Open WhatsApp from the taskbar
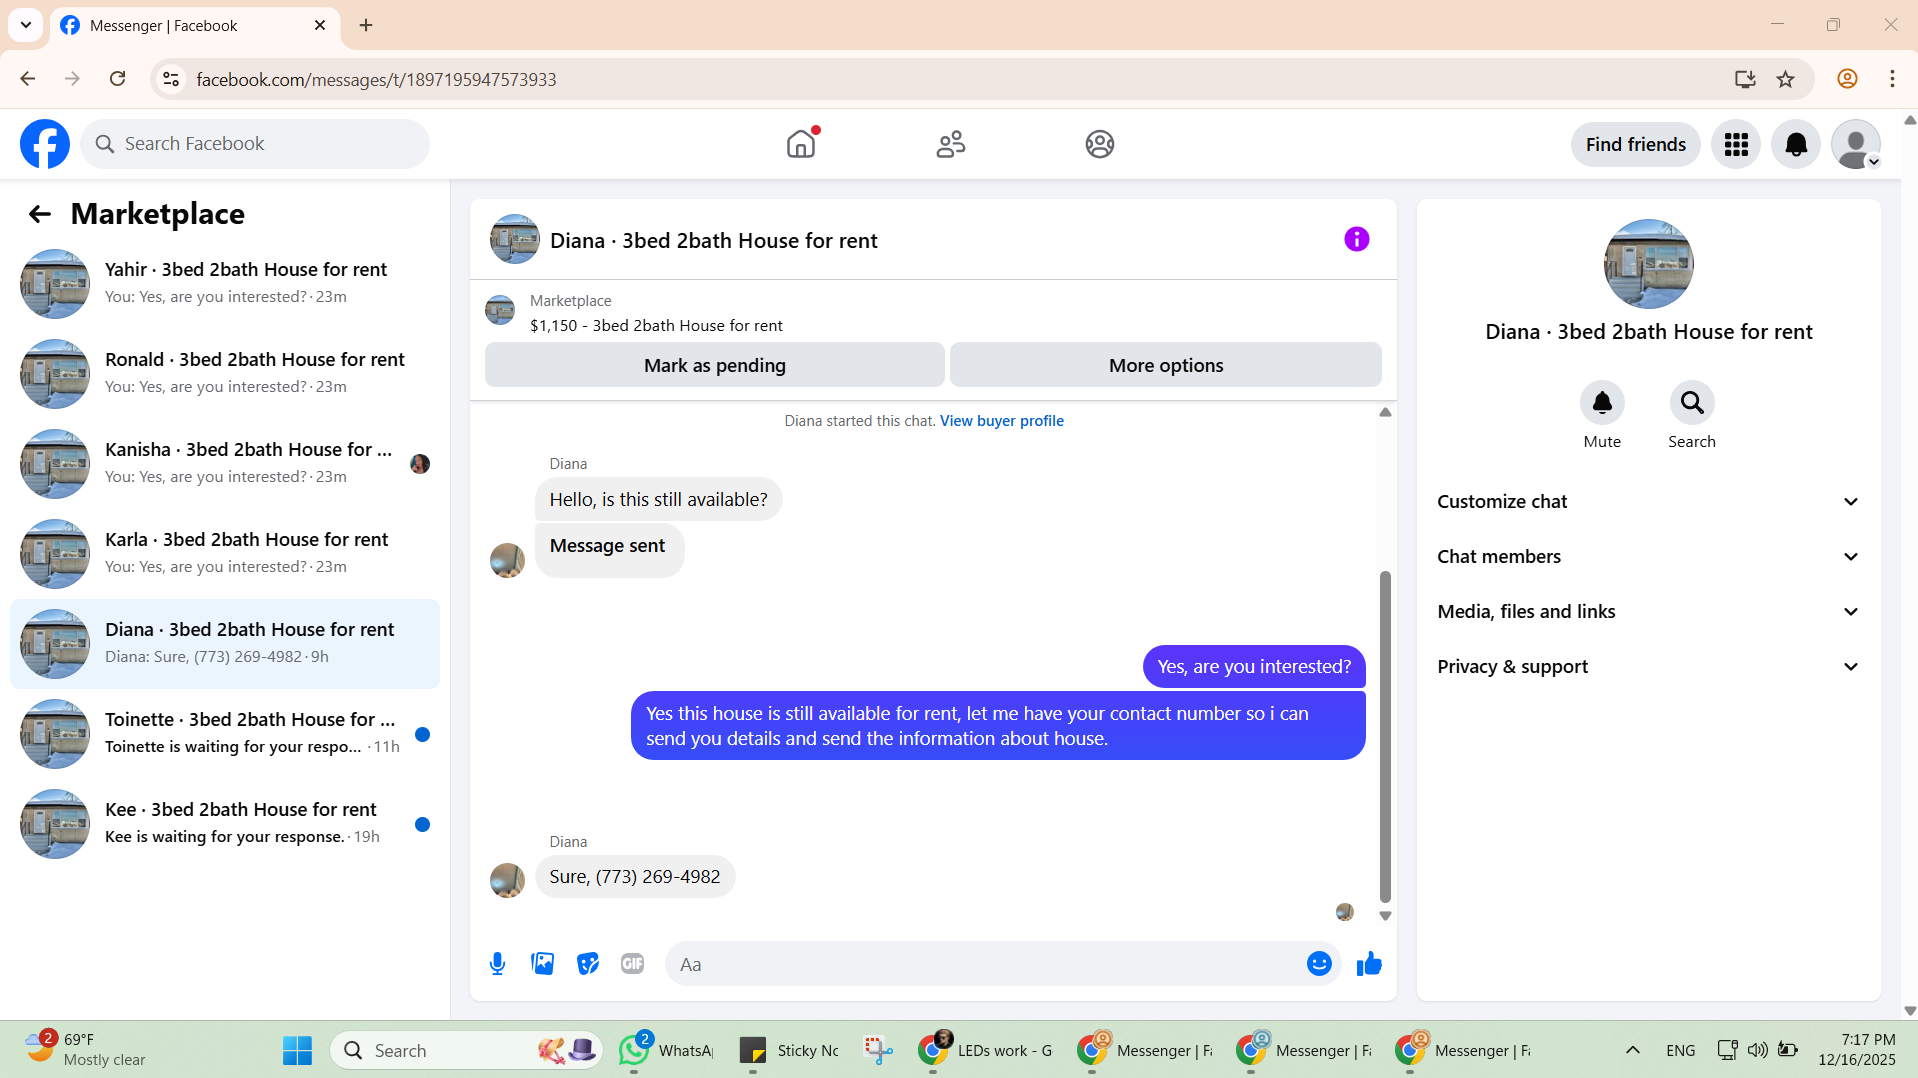This screenshot has width=1918, height=1078. pyautogui.click(x=666, y=1050)
